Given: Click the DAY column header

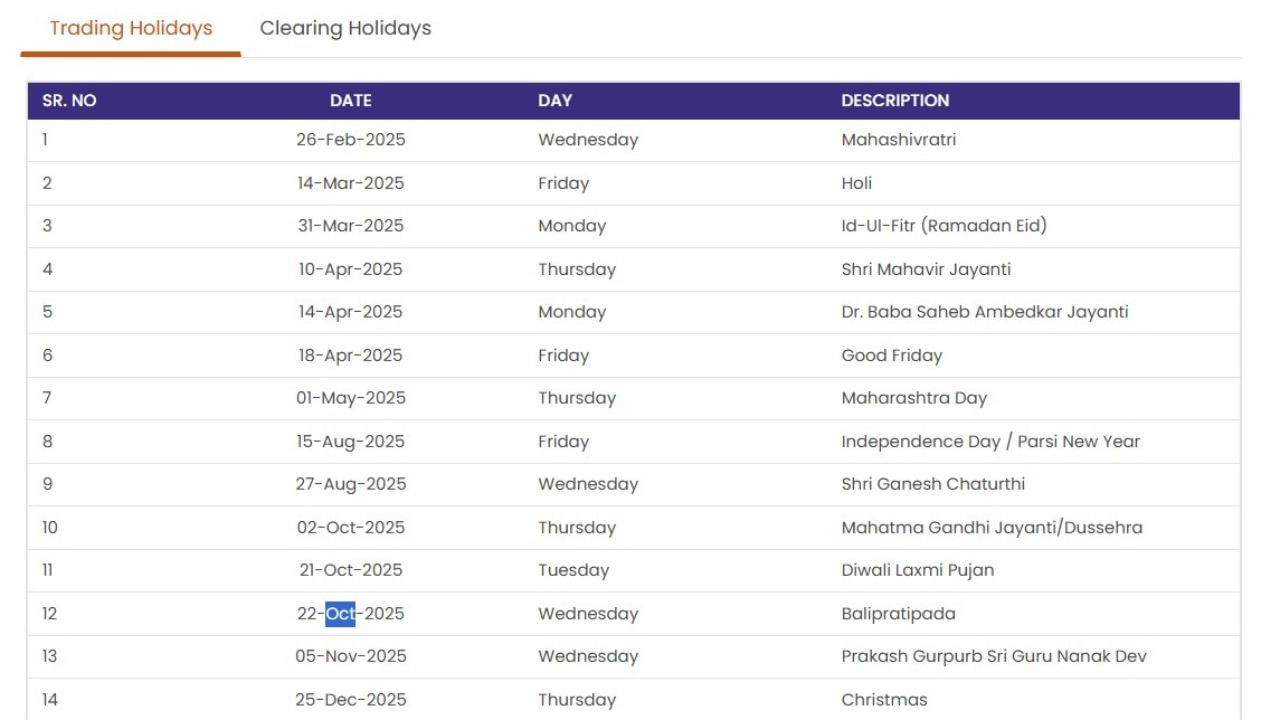Looking at the screenshot, I should pos(555,100).
